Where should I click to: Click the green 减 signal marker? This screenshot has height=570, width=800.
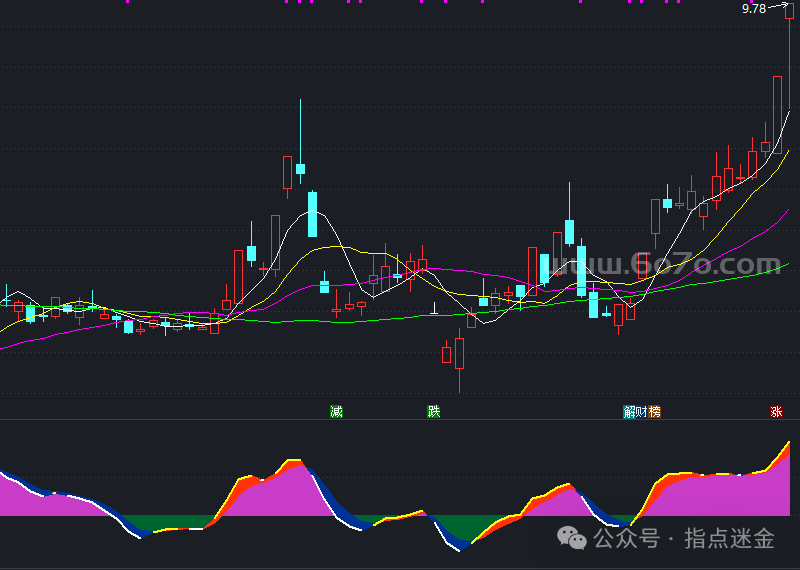coord(336,411)
